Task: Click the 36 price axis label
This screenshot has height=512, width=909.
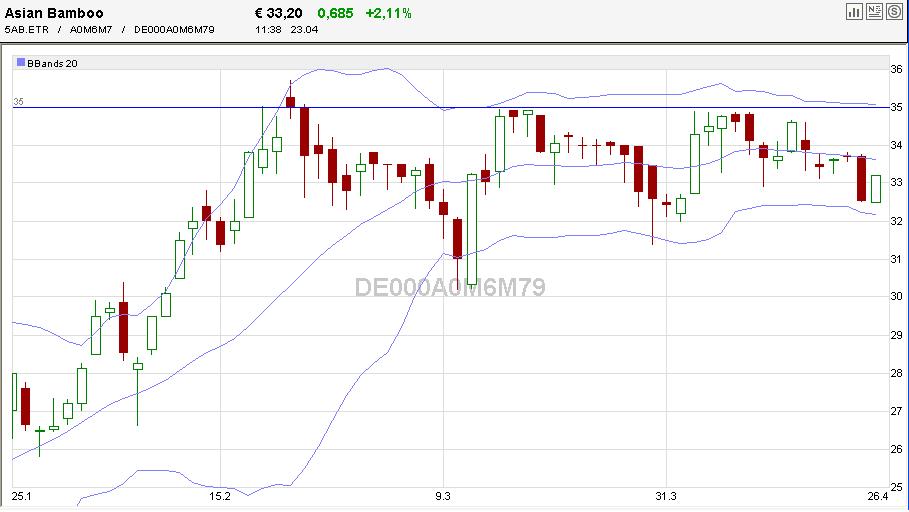Action: coord(896,69)
